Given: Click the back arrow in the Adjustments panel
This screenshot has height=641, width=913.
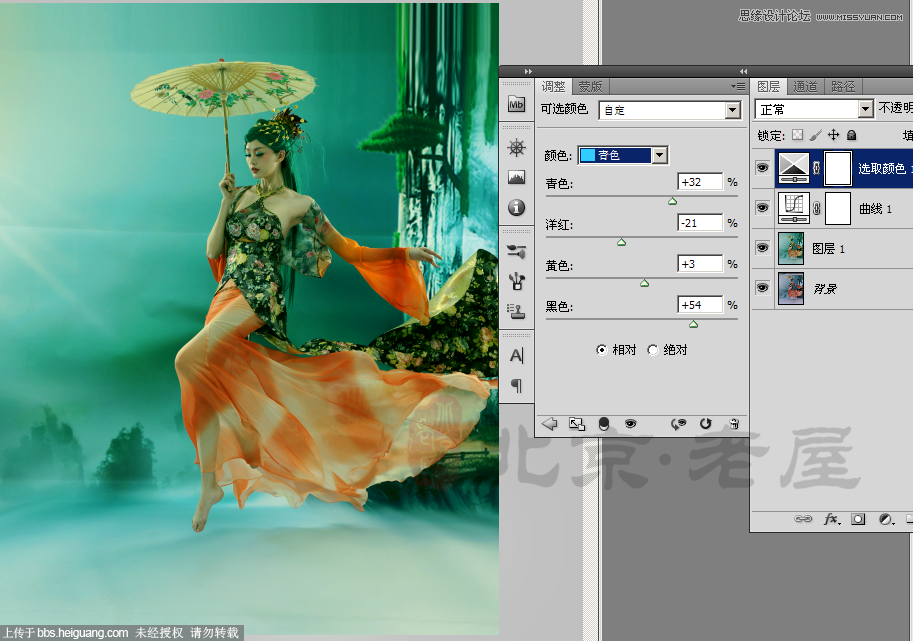Looking at the screenshot, I should click(x=549, y=424).
